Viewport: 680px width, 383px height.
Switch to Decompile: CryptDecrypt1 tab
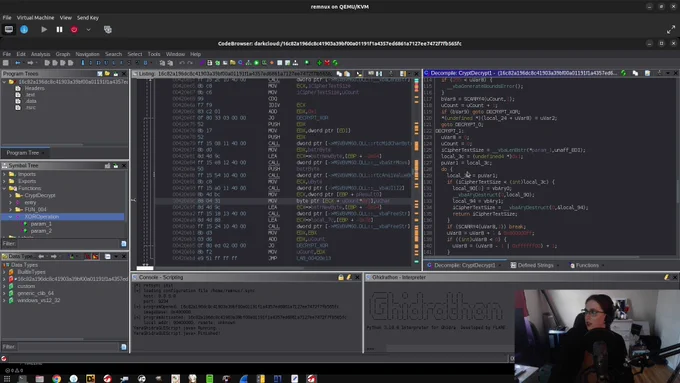[x=464, y=265]
